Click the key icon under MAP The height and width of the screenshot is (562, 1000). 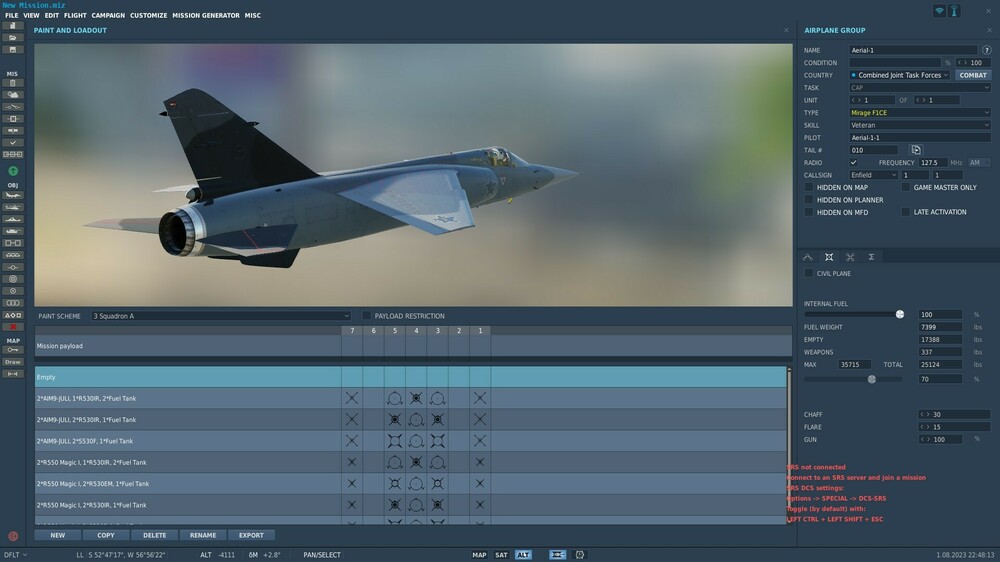pos(12,350)
